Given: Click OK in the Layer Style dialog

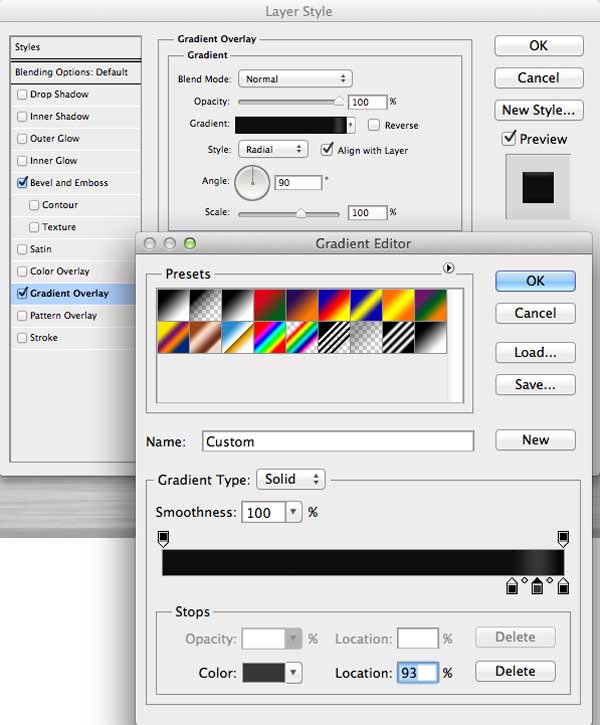Looking at the screenshot, I should point(539,46).
